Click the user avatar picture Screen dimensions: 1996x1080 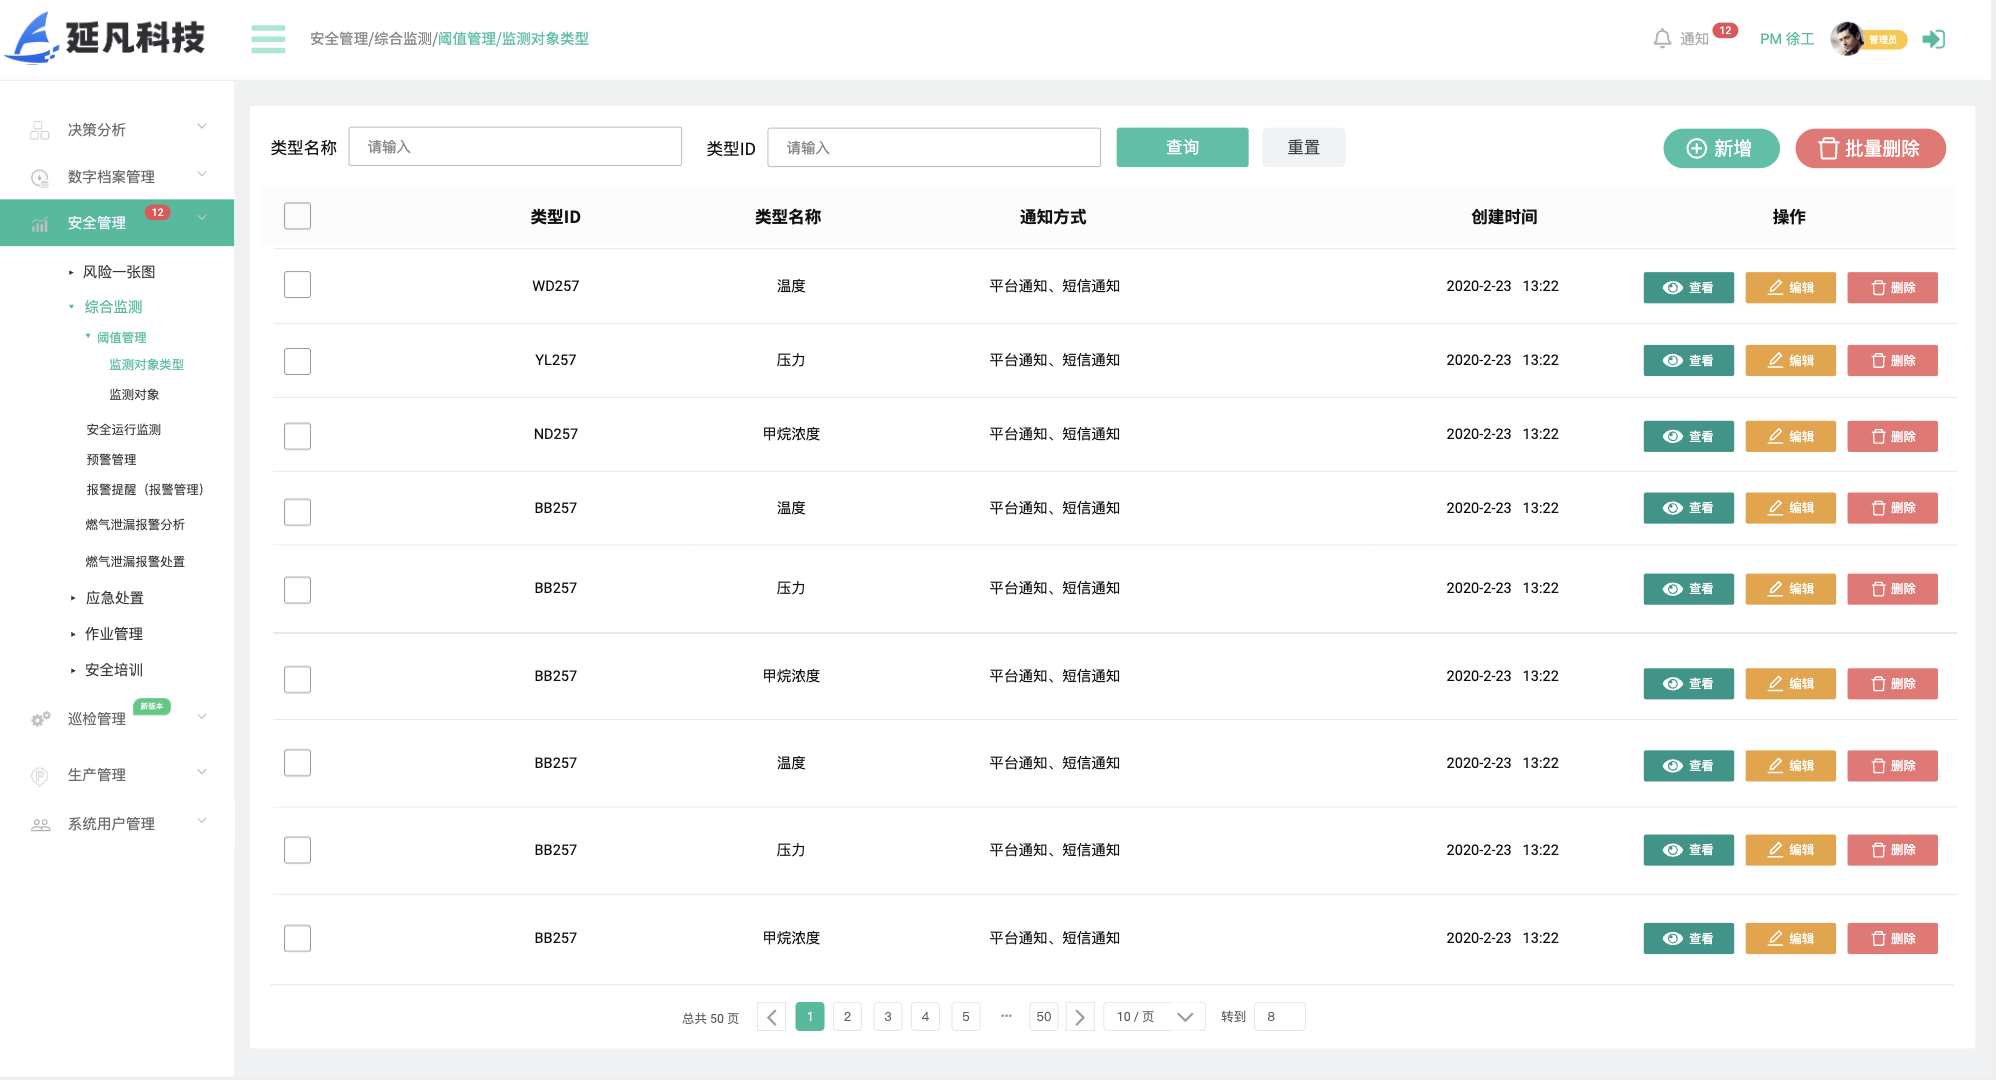click(x=1846, y=39)
